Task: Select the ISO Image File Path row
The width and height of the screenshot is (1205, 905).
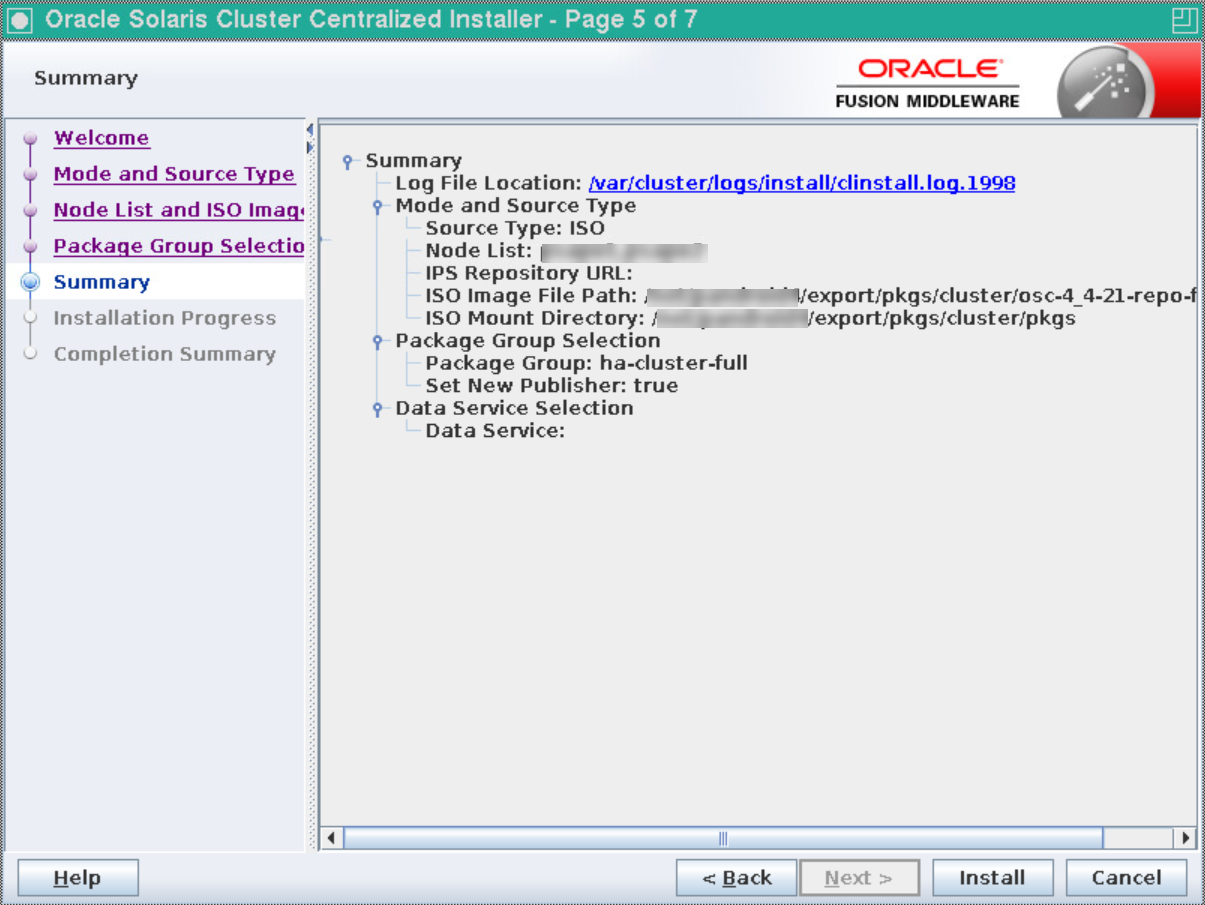Action: pos(810,296)
